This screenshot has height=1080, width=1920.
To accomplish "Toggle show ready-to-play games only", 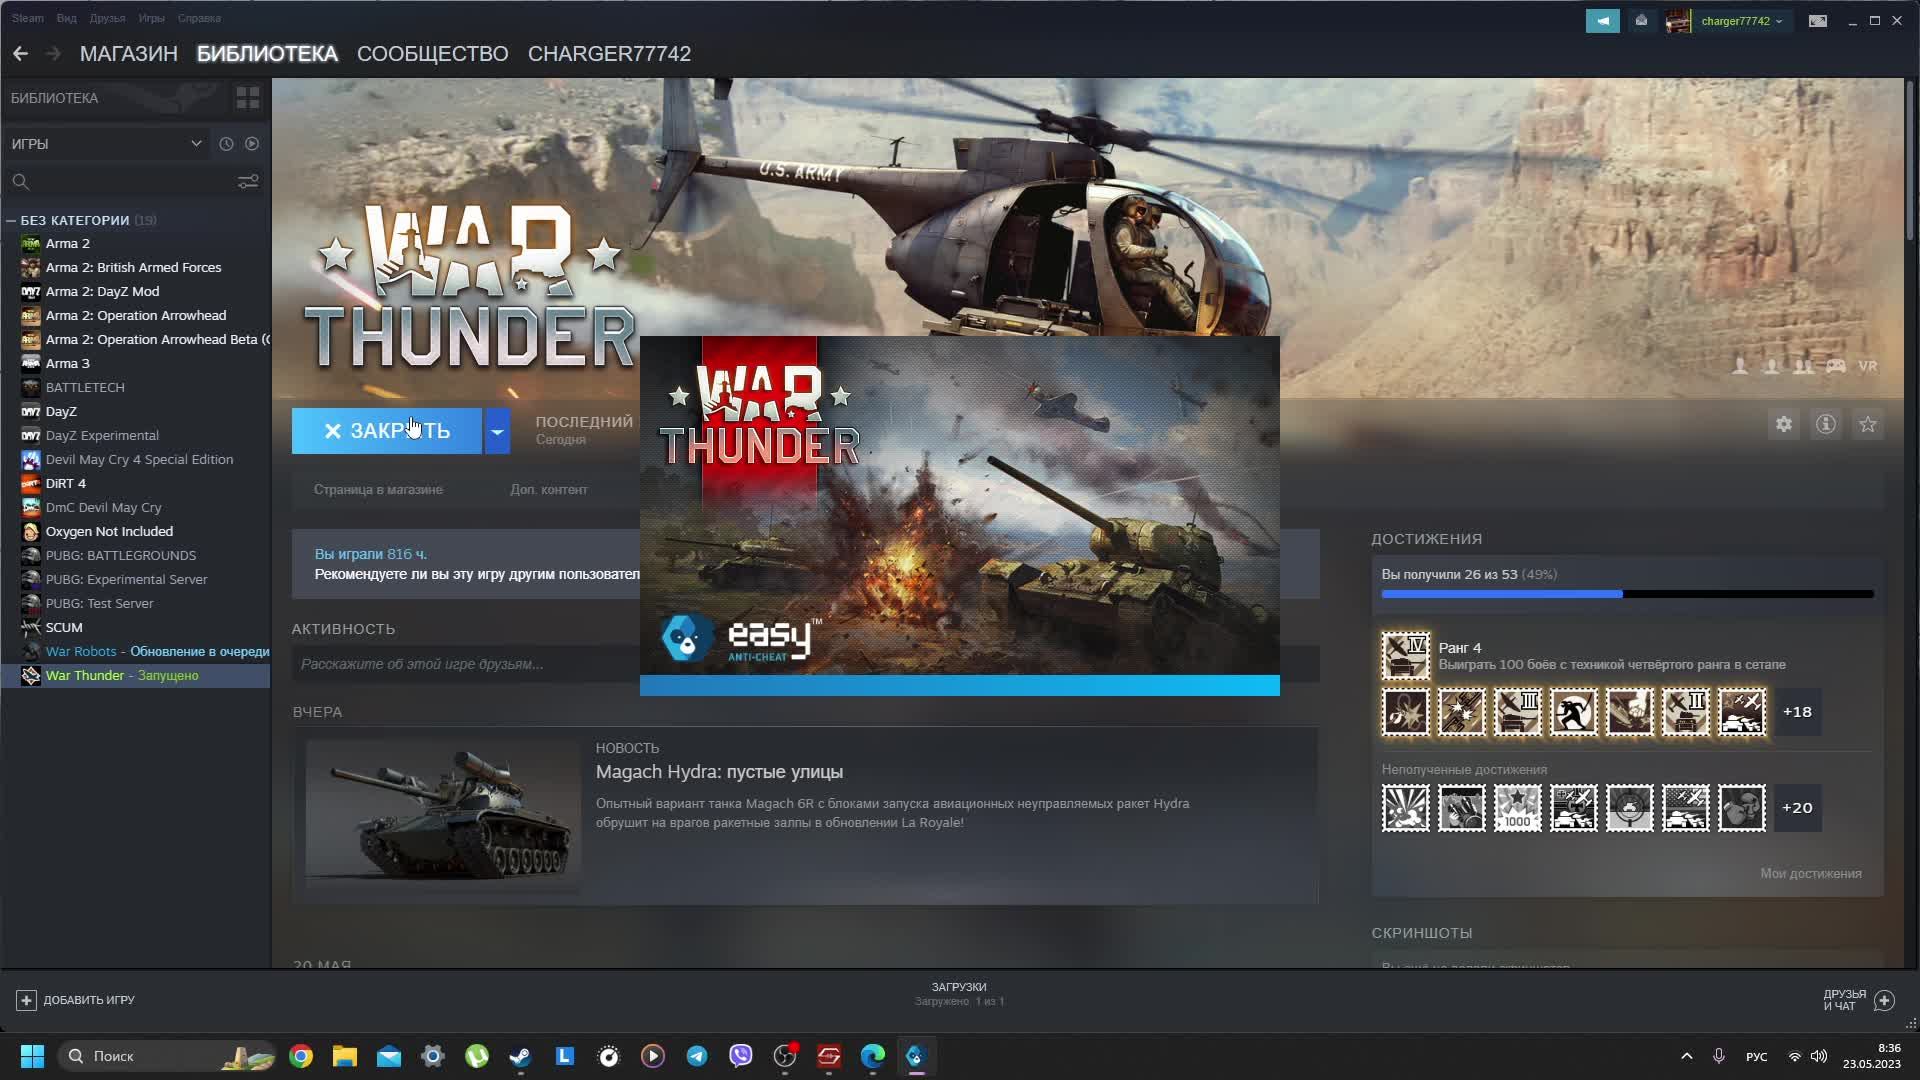I will click(x=252, y=144).
